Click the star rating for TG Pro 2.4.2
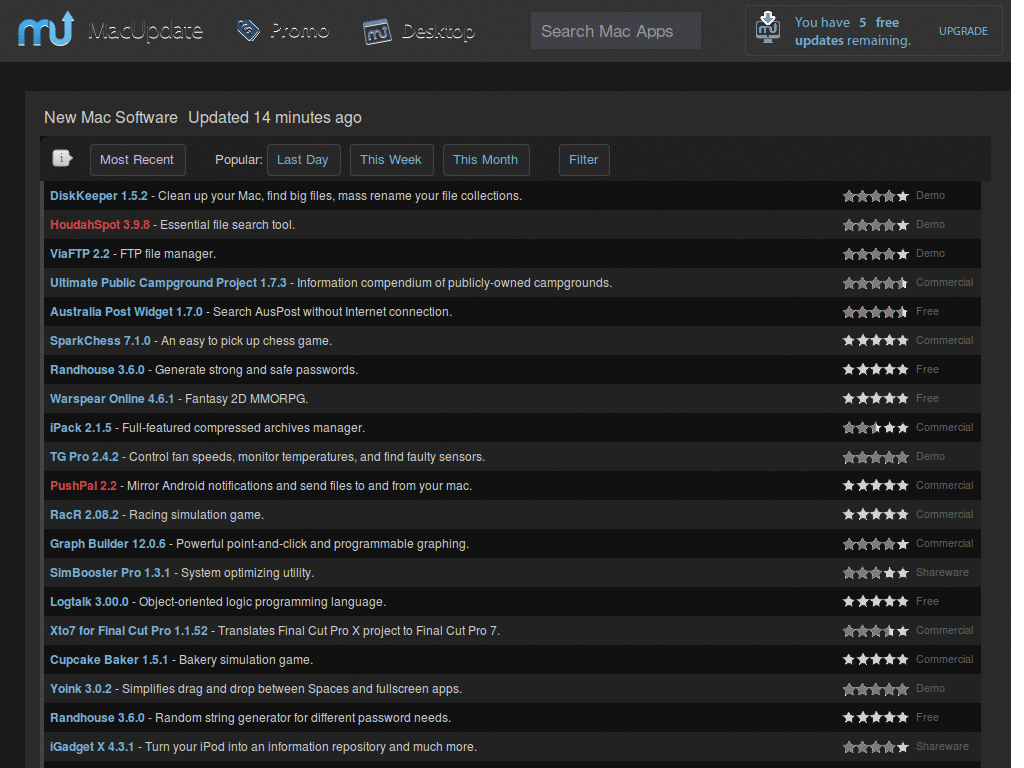The image size is (1024, 768). (x=875, y=456)
